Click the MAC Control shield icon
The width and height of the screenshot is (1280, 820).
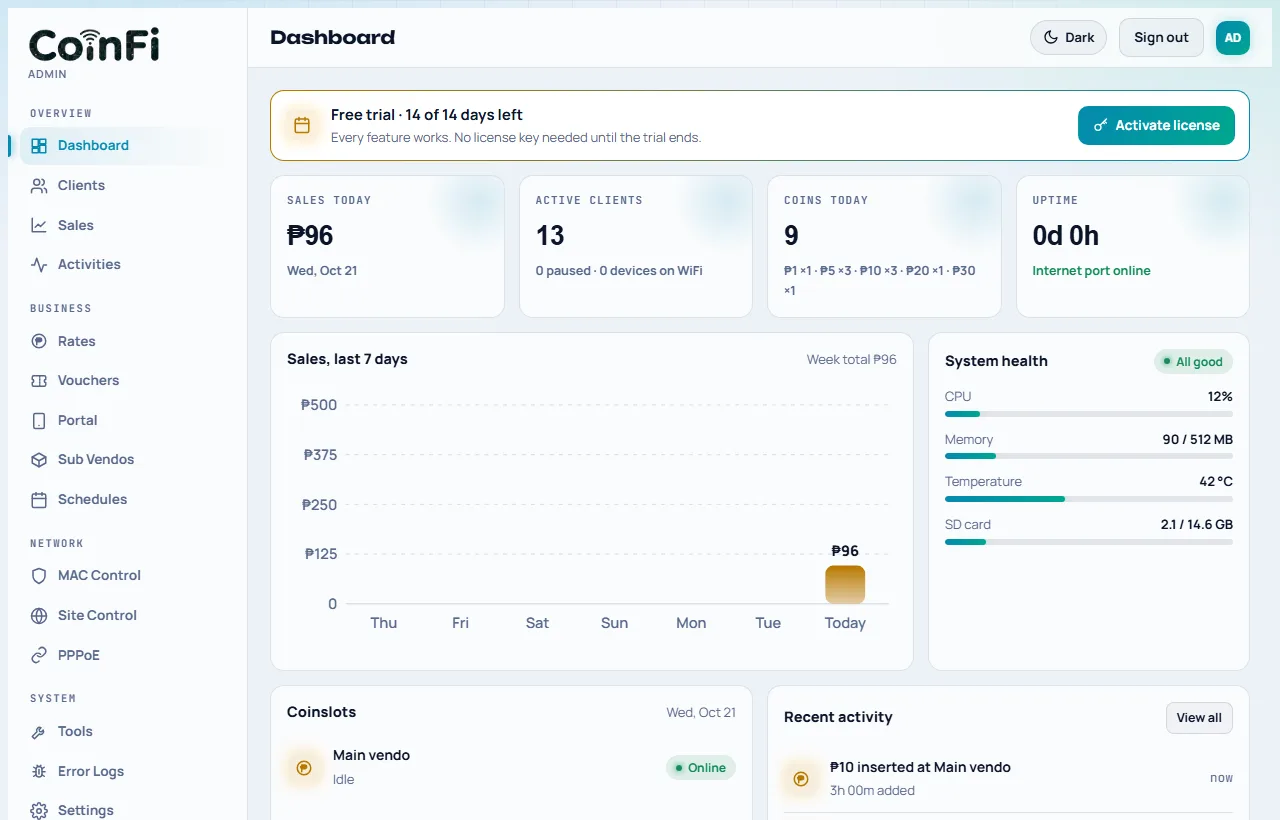pos(39,576)
